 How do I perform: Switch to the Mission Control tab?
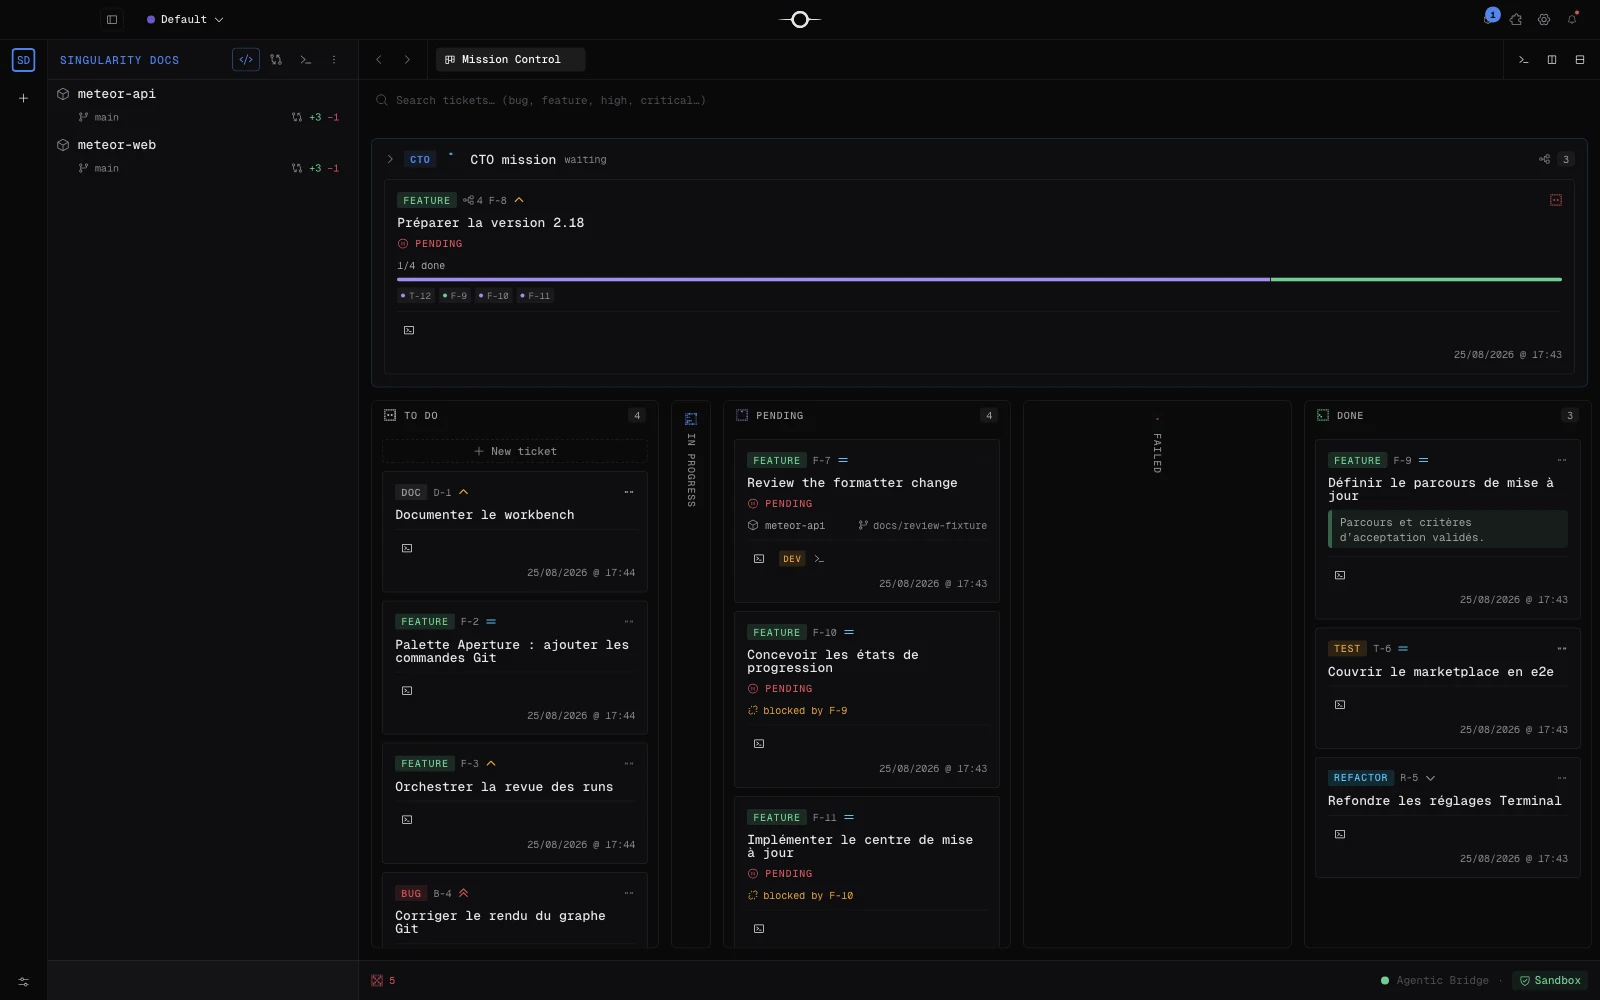[510, 60]
